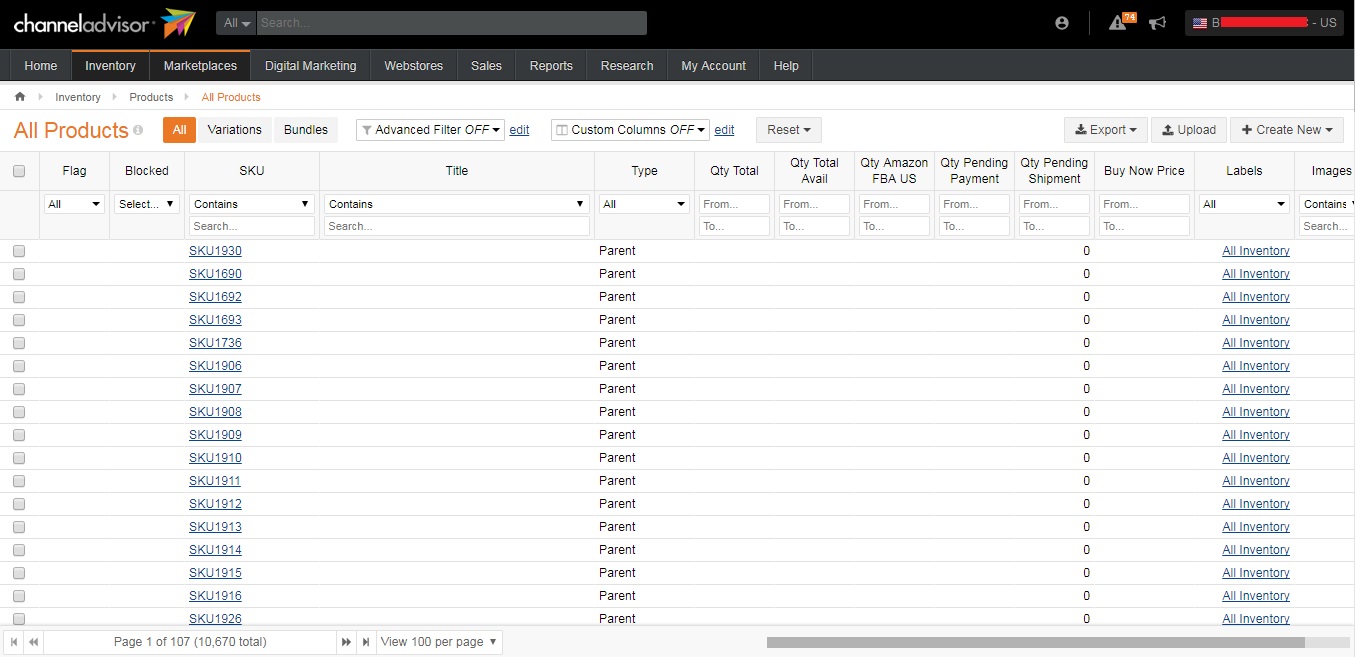
Task: Check the select-all header checkbox
Action: click(x=19, y=171)
